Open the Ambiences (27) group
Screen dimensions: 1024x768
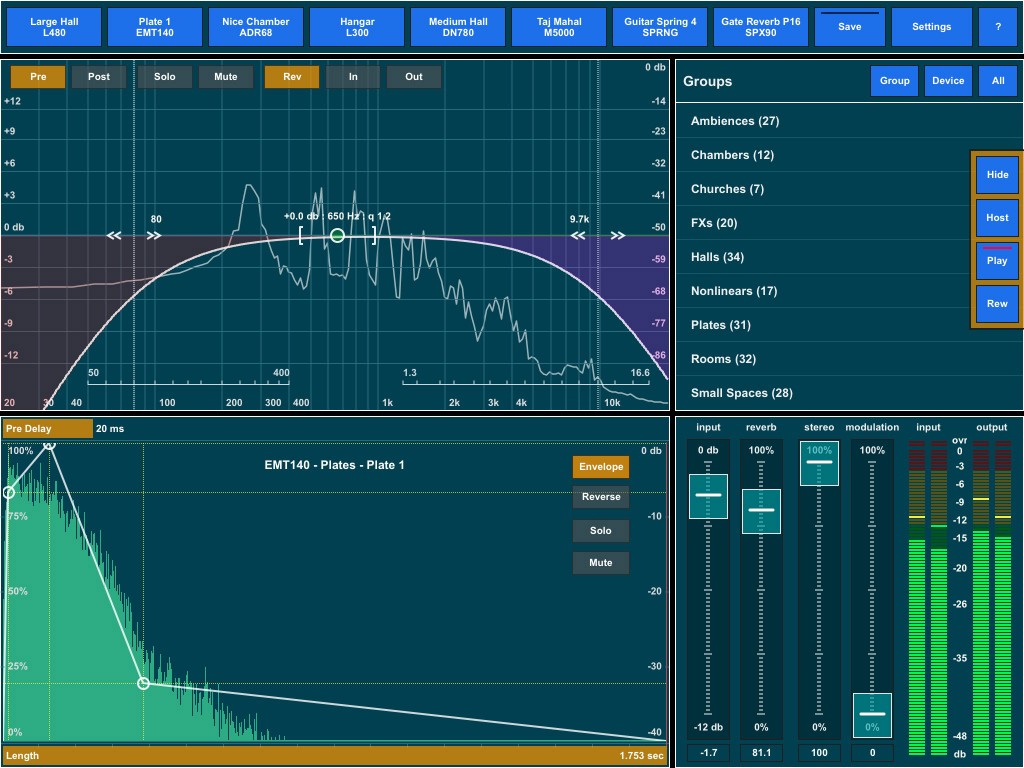(734, 121)
